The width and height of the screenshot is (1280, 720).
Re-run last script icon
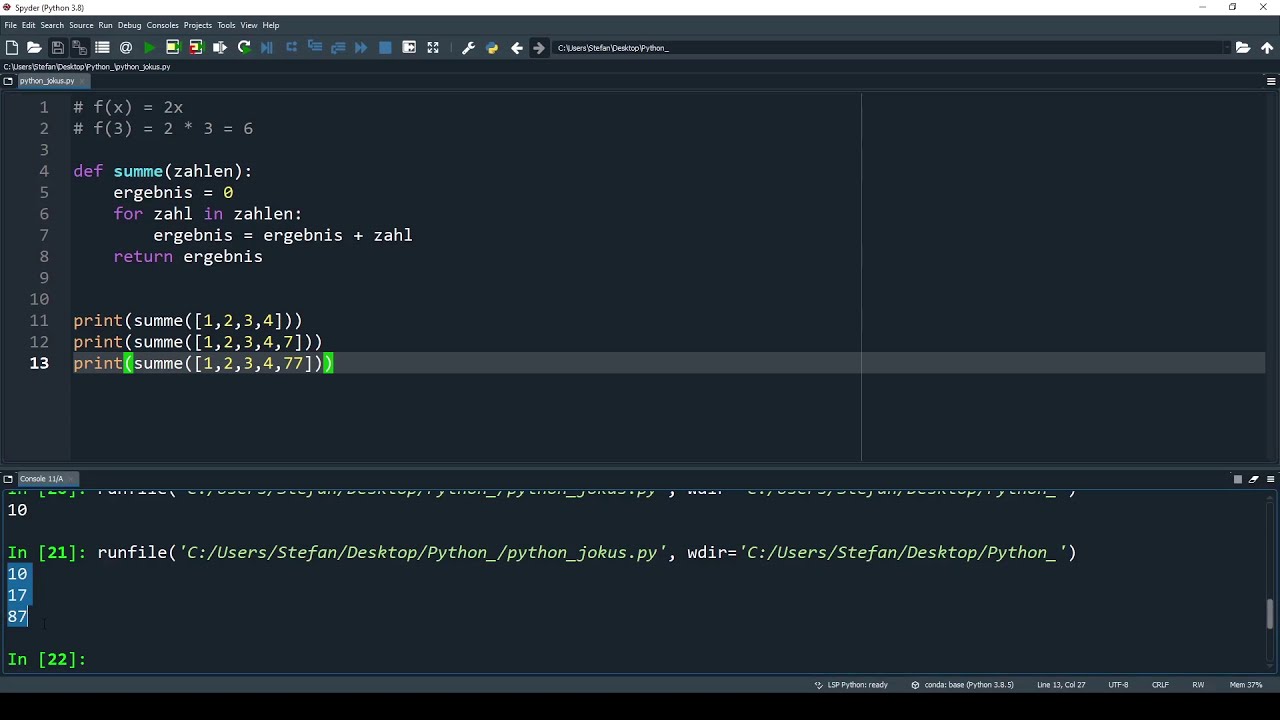pyautogui.click(x=244, y=47)
